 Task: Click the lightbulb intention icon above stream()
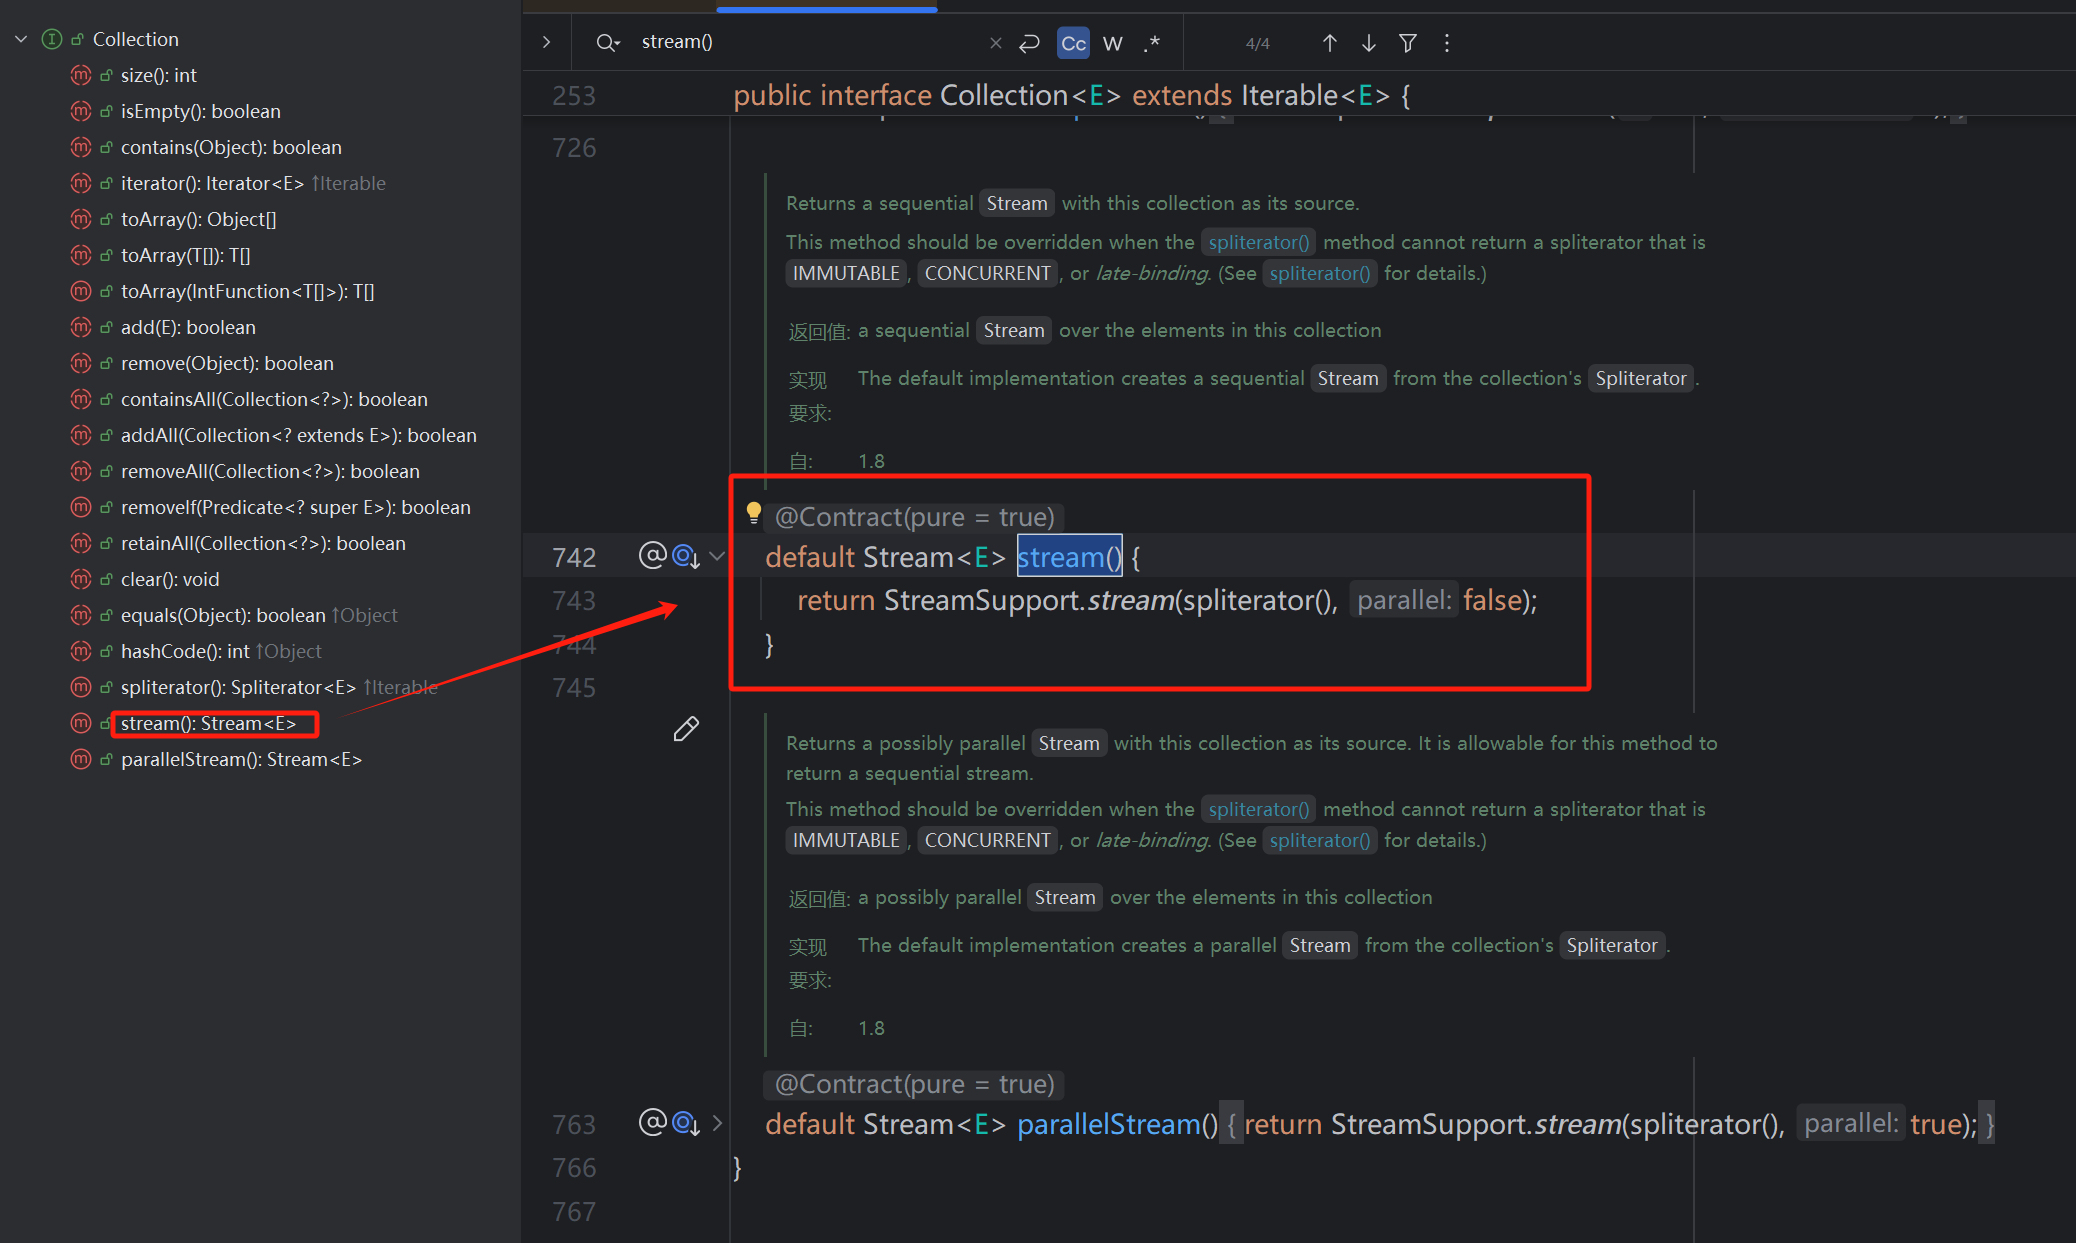pos(753,513)
